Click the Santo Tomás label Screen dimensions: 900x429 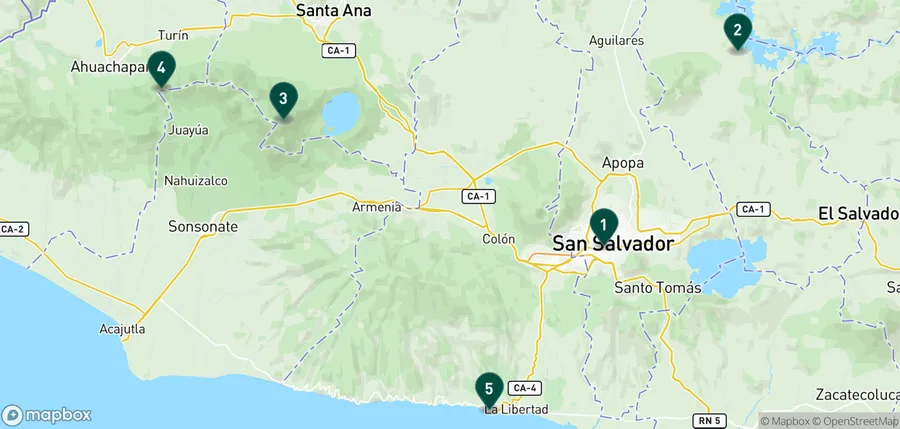click(658, 288)
